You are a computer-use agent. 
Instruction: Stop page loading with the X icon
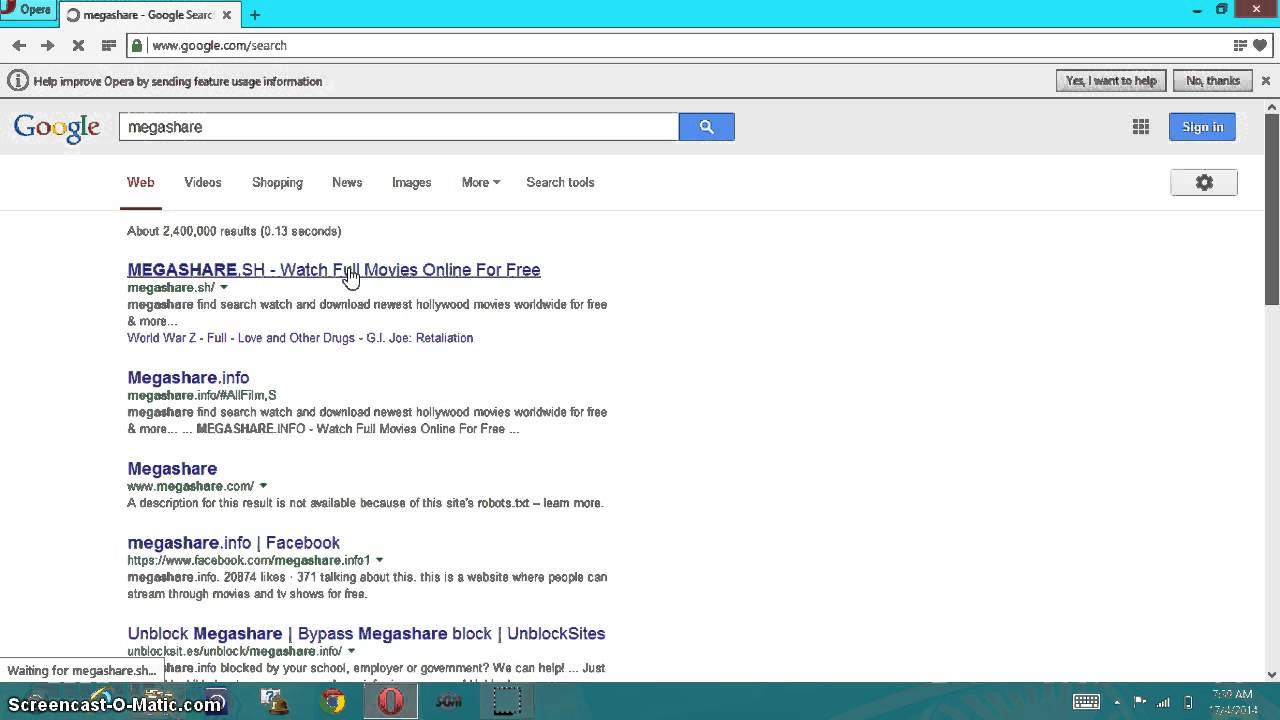(78, 45)
